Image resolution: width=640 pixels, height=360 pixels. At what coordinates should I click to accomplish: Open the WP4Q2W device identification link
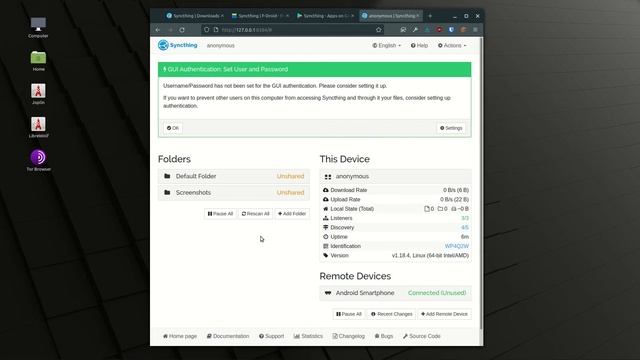457,247
